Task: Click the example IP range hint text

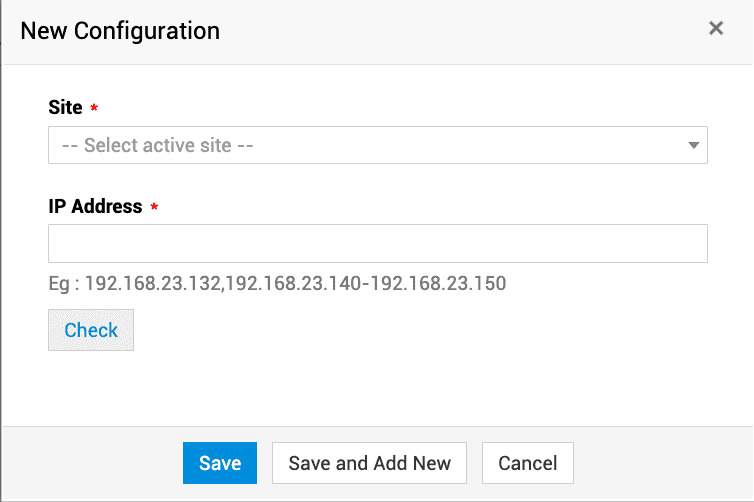Action: 277,284
